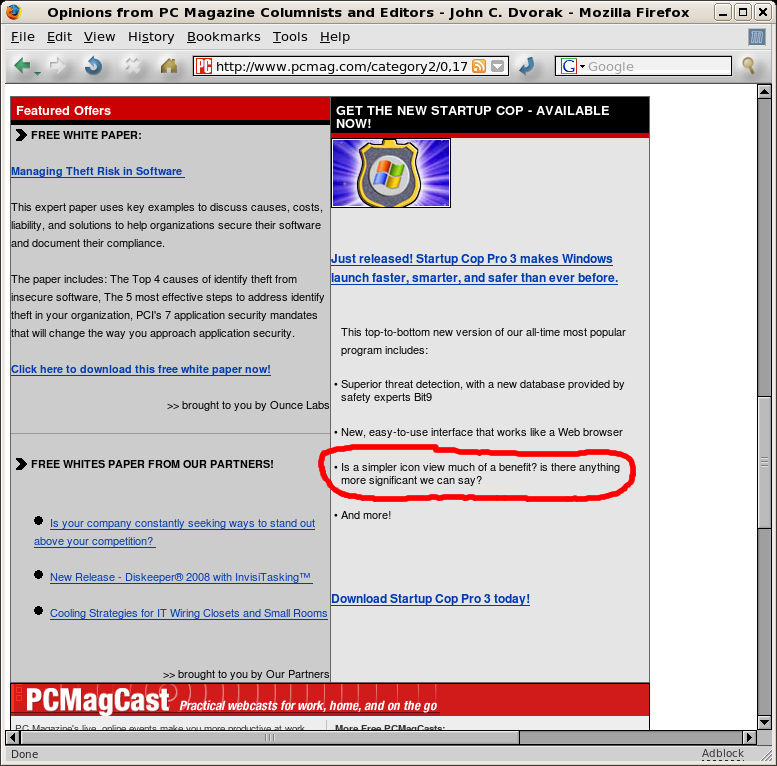Click the Startup Cop badge image
This screenshot has width=777, height=766.
pyautogui.click(x=391, y=173)
